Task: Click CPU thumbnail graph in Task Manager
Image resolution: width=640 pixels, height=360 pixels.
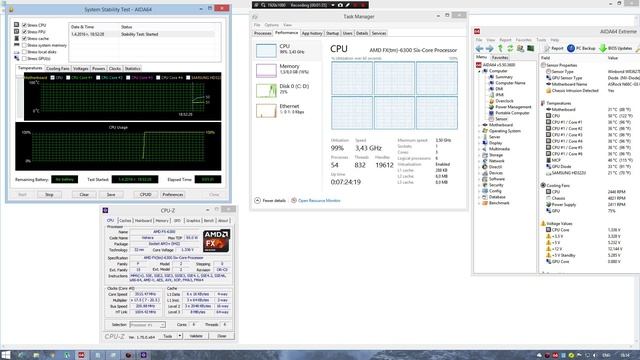Action: coord(266,50)
